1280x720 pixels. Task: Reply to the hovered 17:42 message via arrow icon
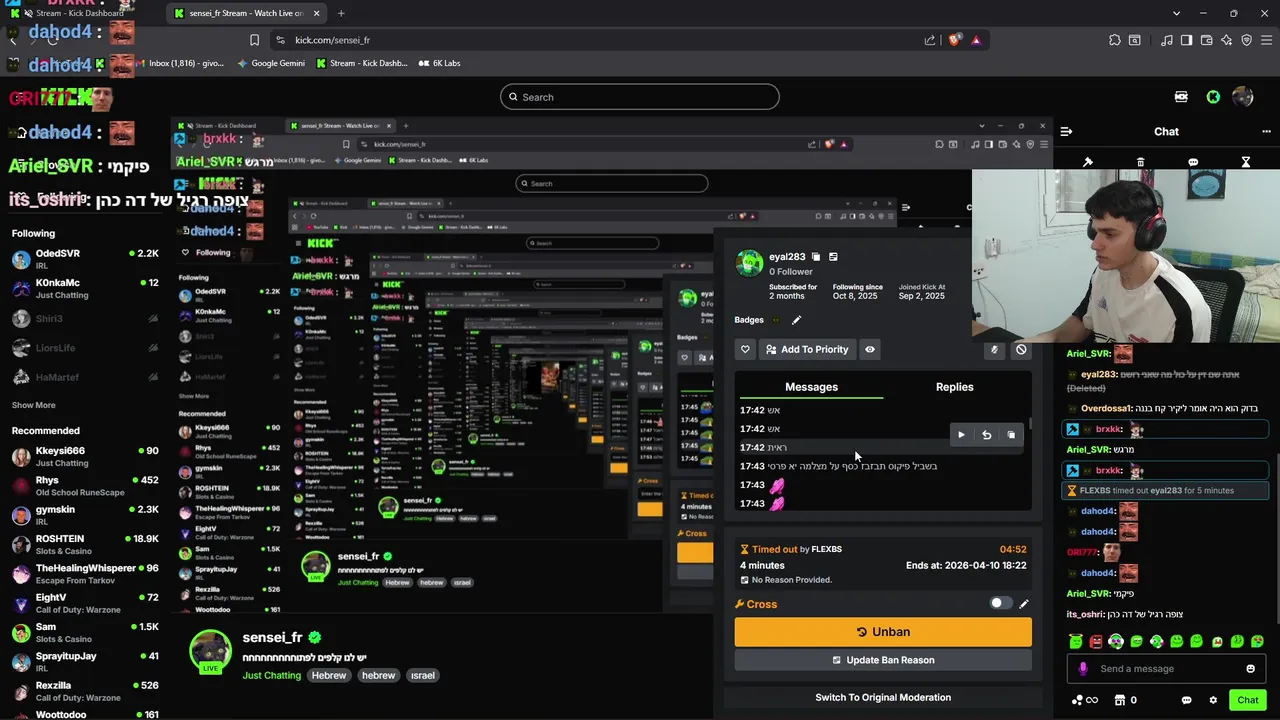click(986, 435)
